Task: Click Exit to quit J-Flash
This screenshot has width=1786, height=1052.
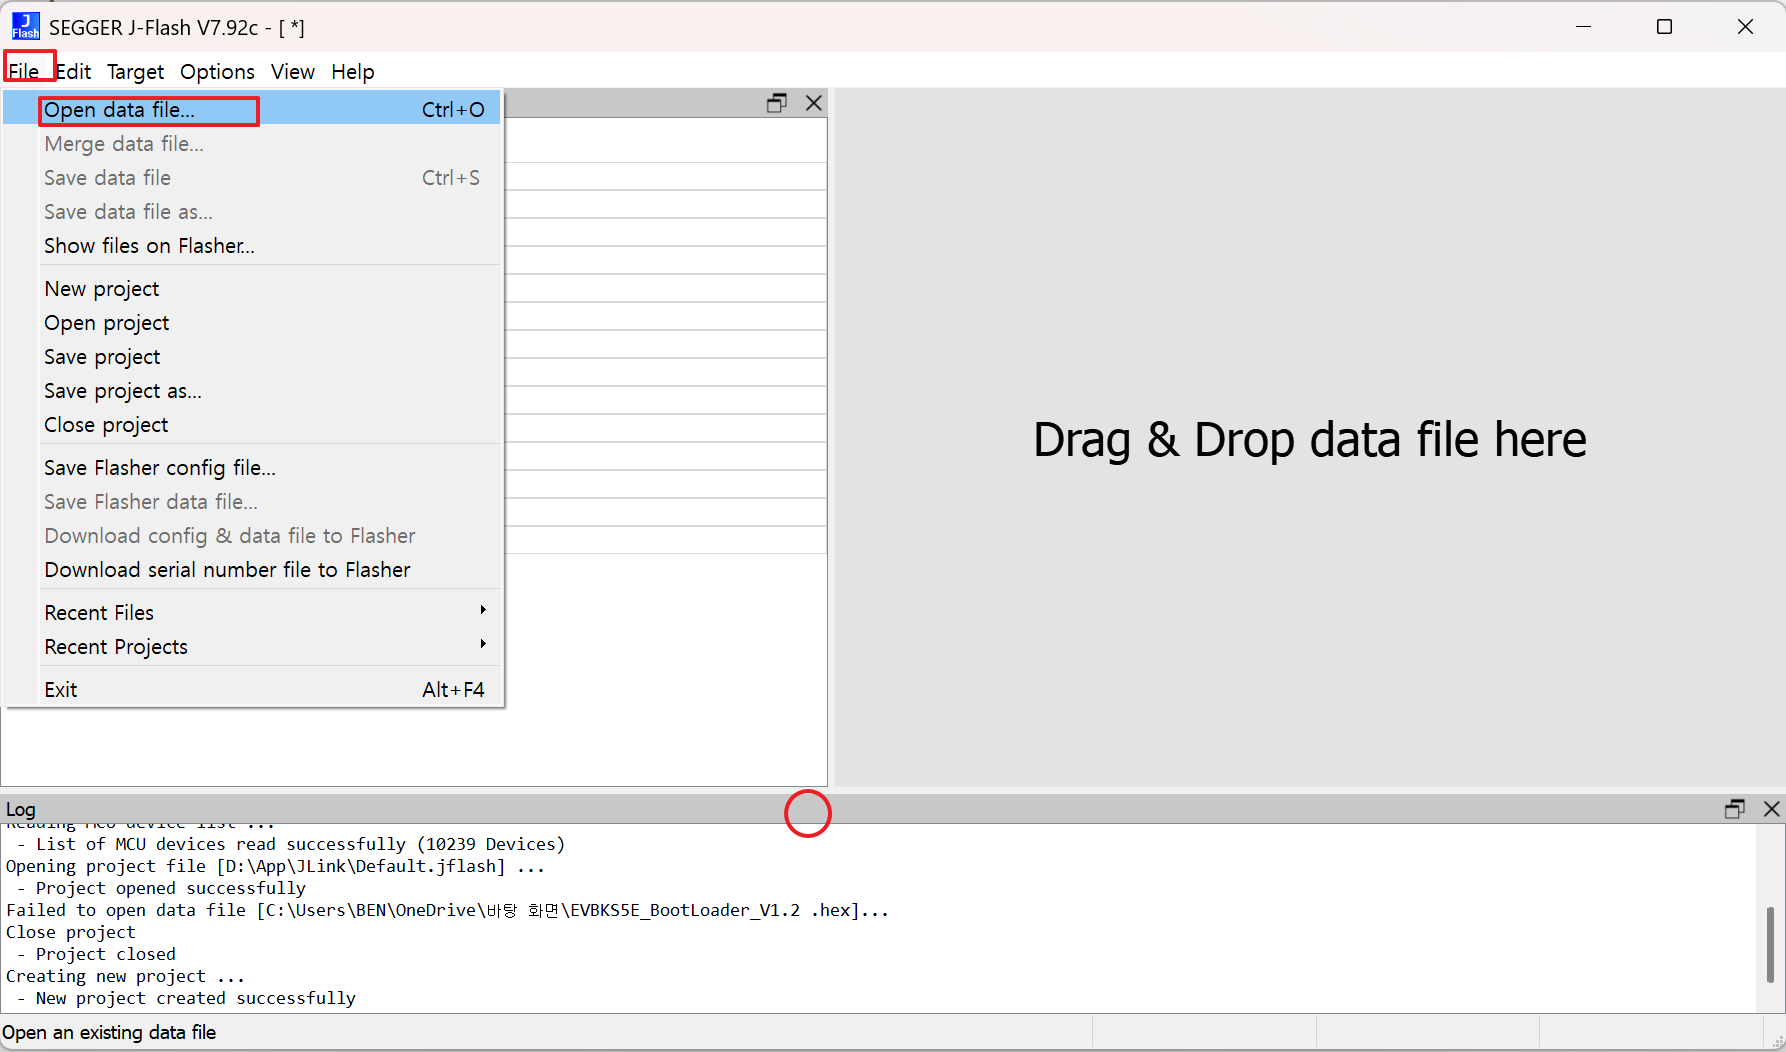Action: pyautogui.click(x=61, y=690)
